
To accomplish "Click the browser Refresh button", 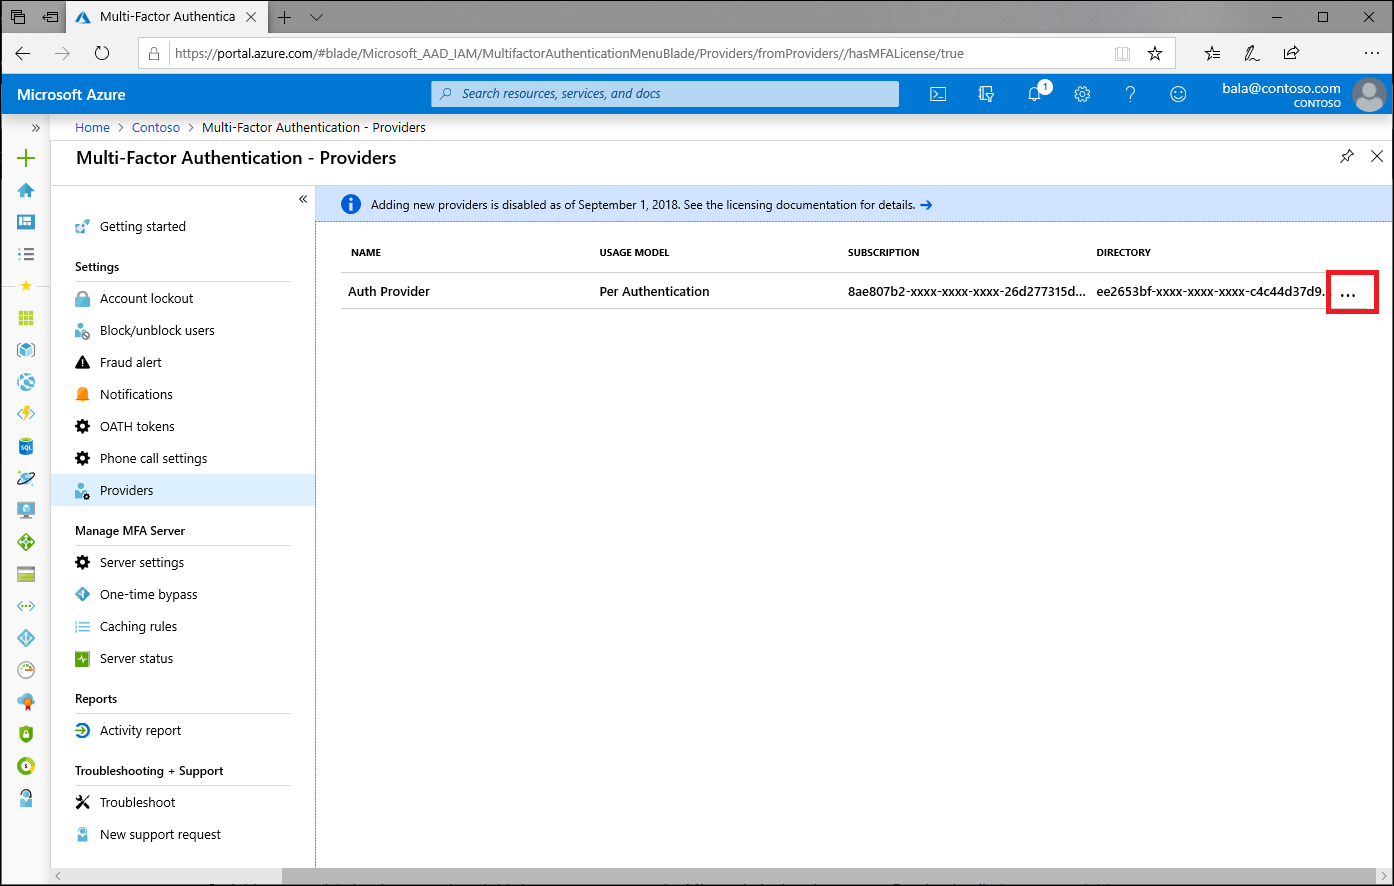I will coord(102,53).
